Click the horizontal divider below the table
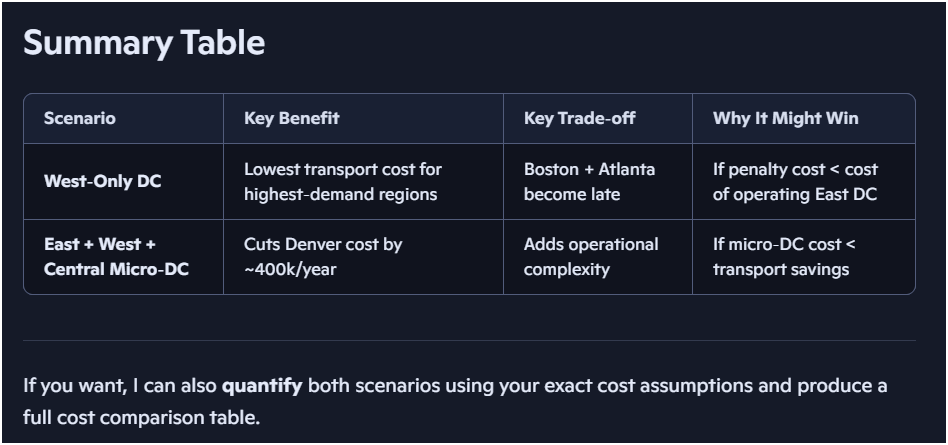The height and width of the screenshot is (445, 948). (469, 340)
